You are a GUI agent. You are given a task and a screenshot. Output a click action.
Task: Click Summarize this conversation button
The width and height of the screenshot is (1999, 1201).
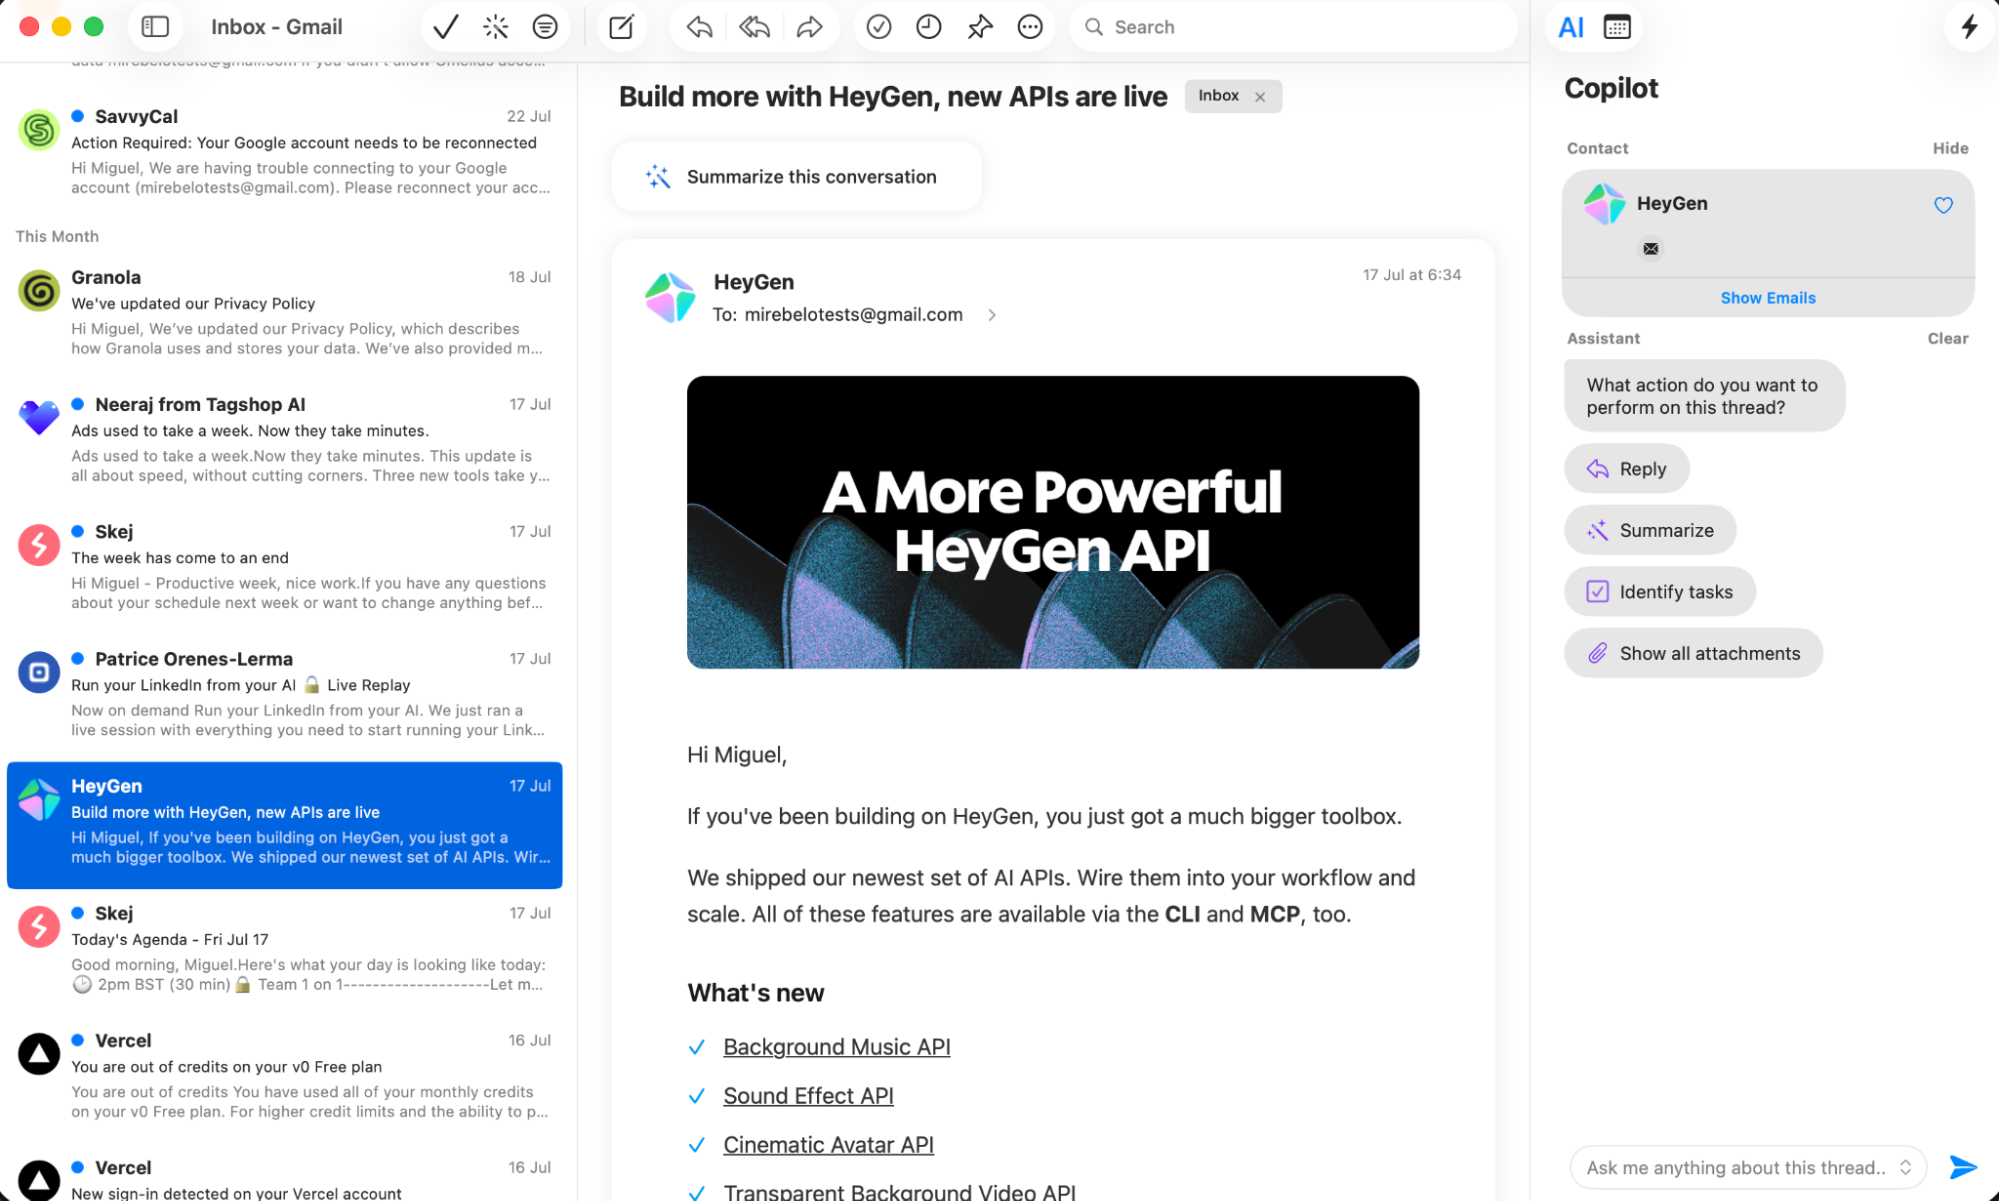pos(796,177)
